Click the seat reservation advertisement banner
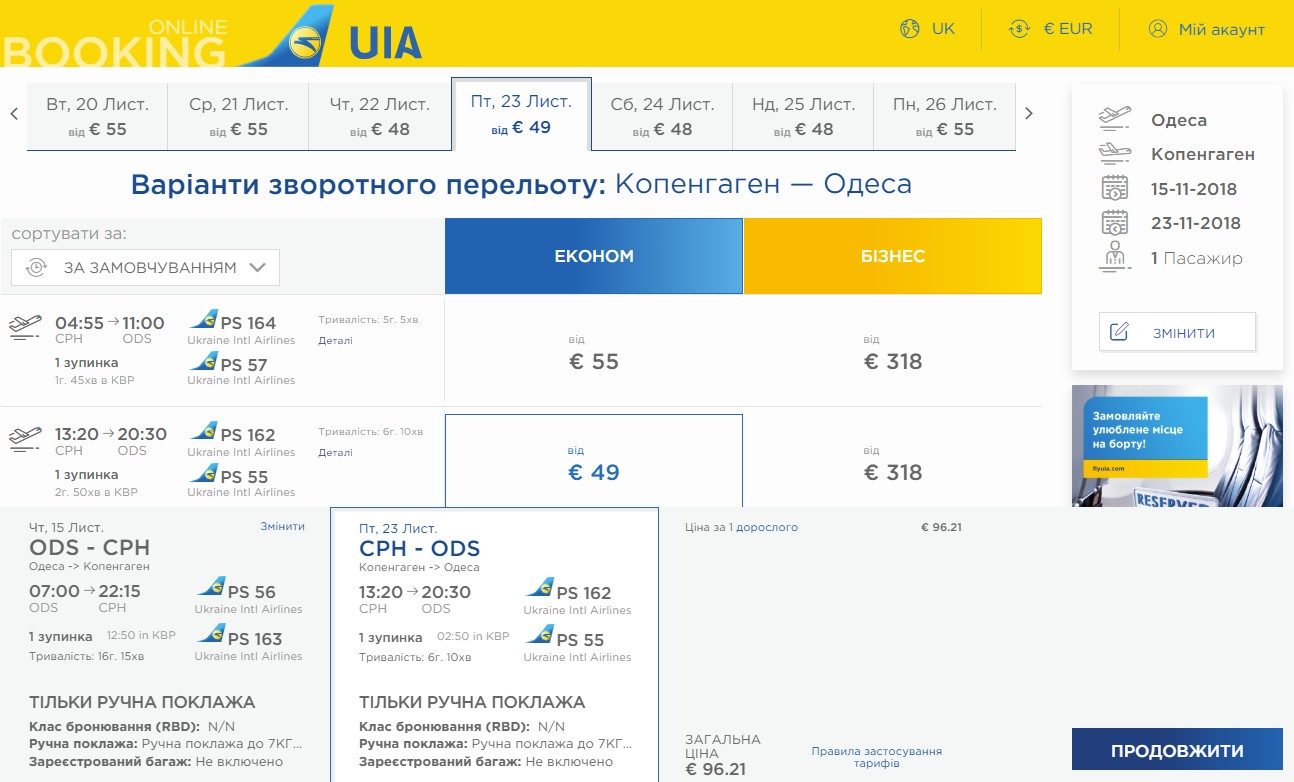The width and height of the screenshot is (1294, 782). point(1177,446)
